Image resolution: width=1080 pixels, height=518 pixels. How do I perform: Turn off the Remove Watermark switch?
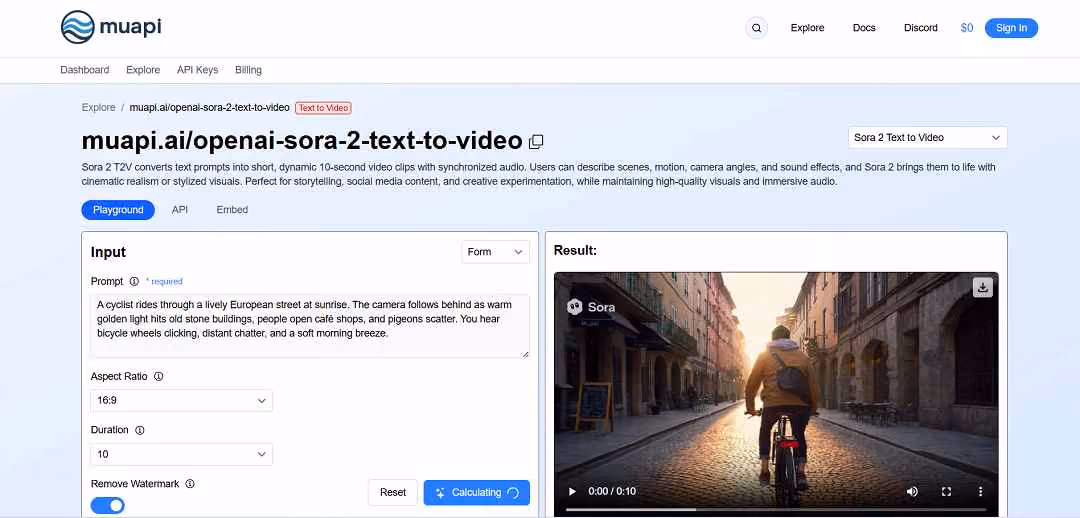pyautogui.click(x=107, y=506)
